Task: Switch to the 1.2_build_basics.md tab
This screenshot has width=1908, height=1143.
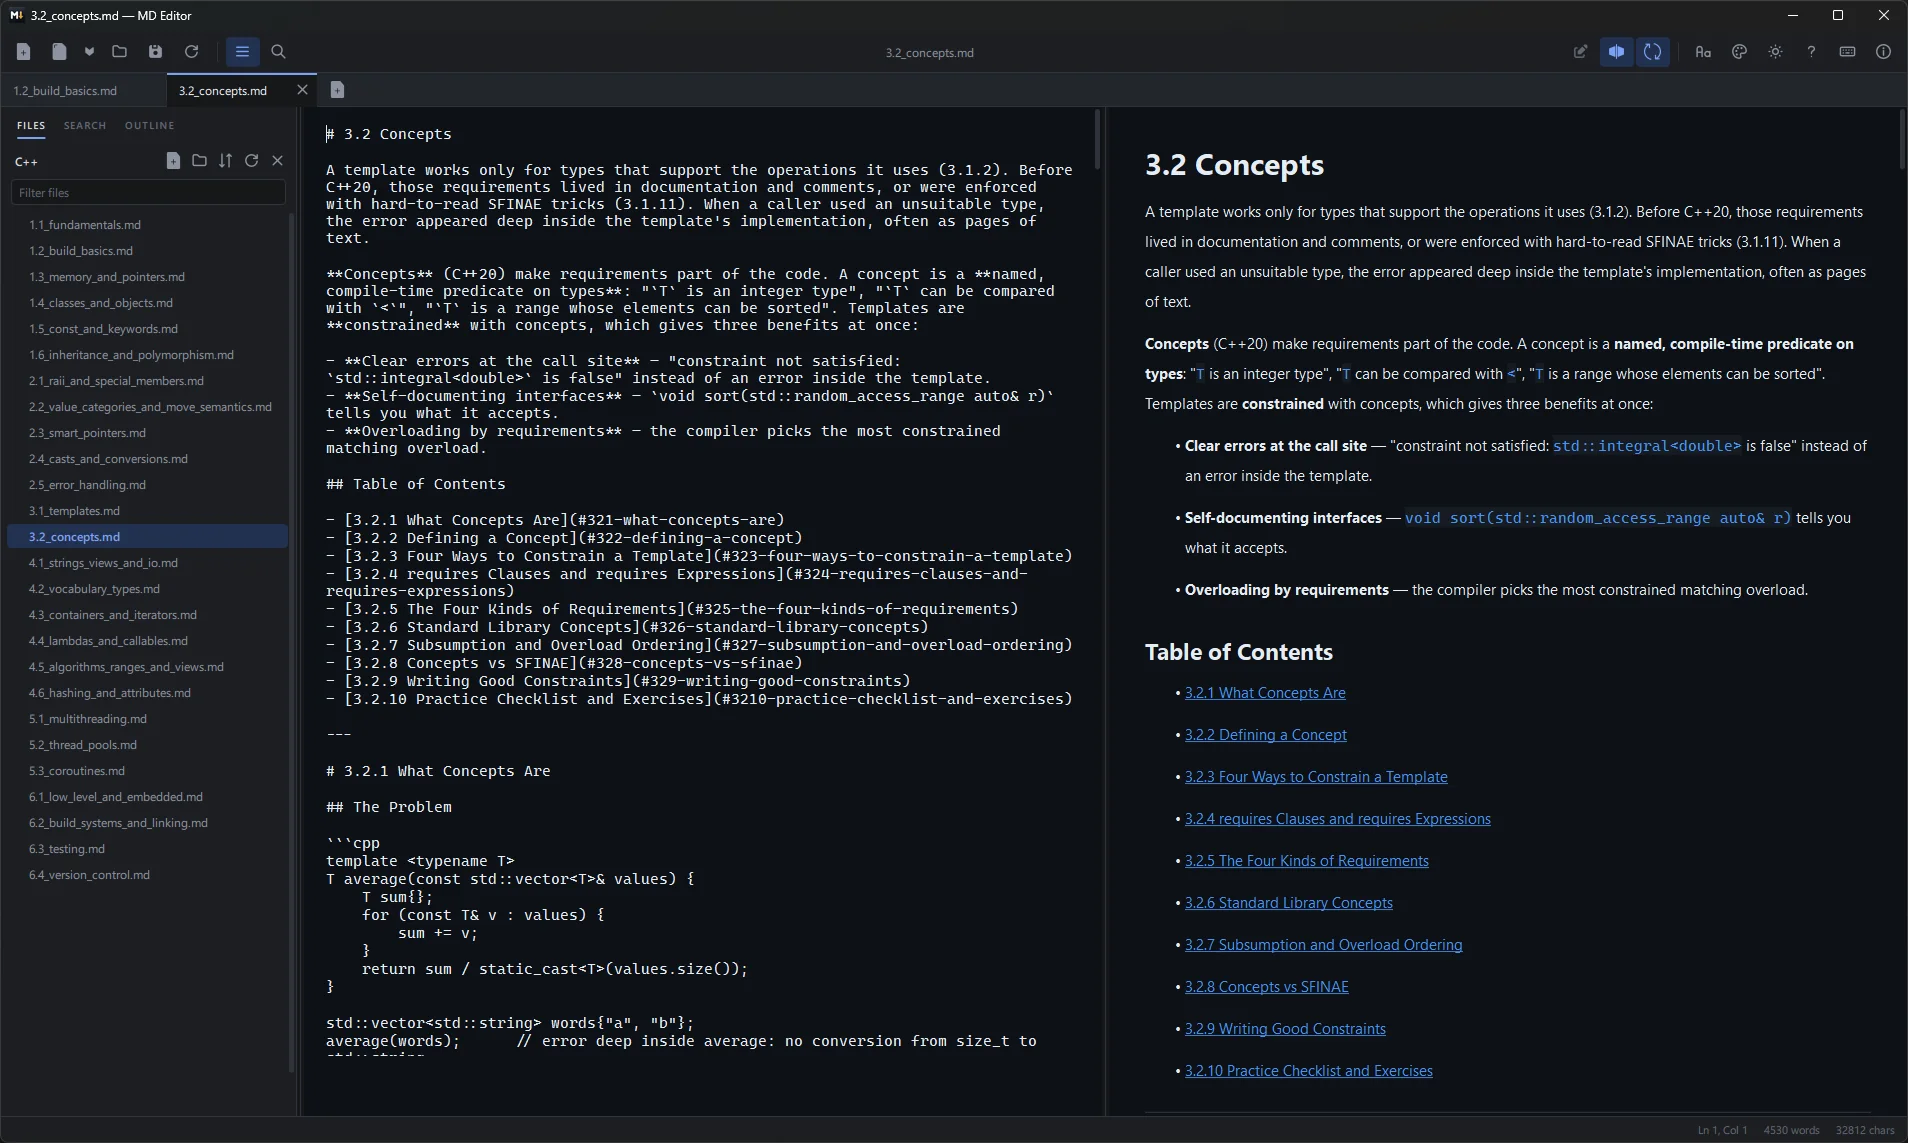Action: tap(83, 90)
